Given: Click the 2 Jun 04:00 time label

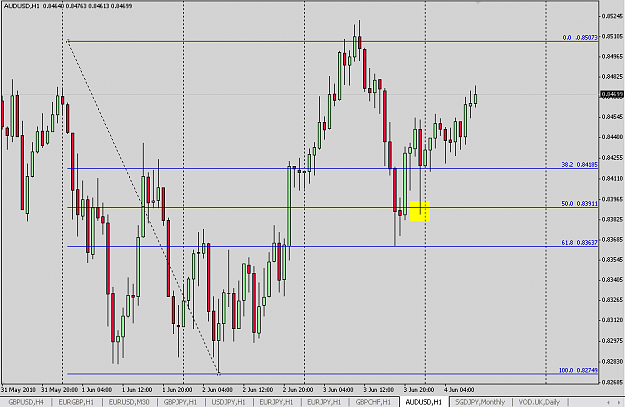Looking at the screenshot, I should click(x=217, y=389).
